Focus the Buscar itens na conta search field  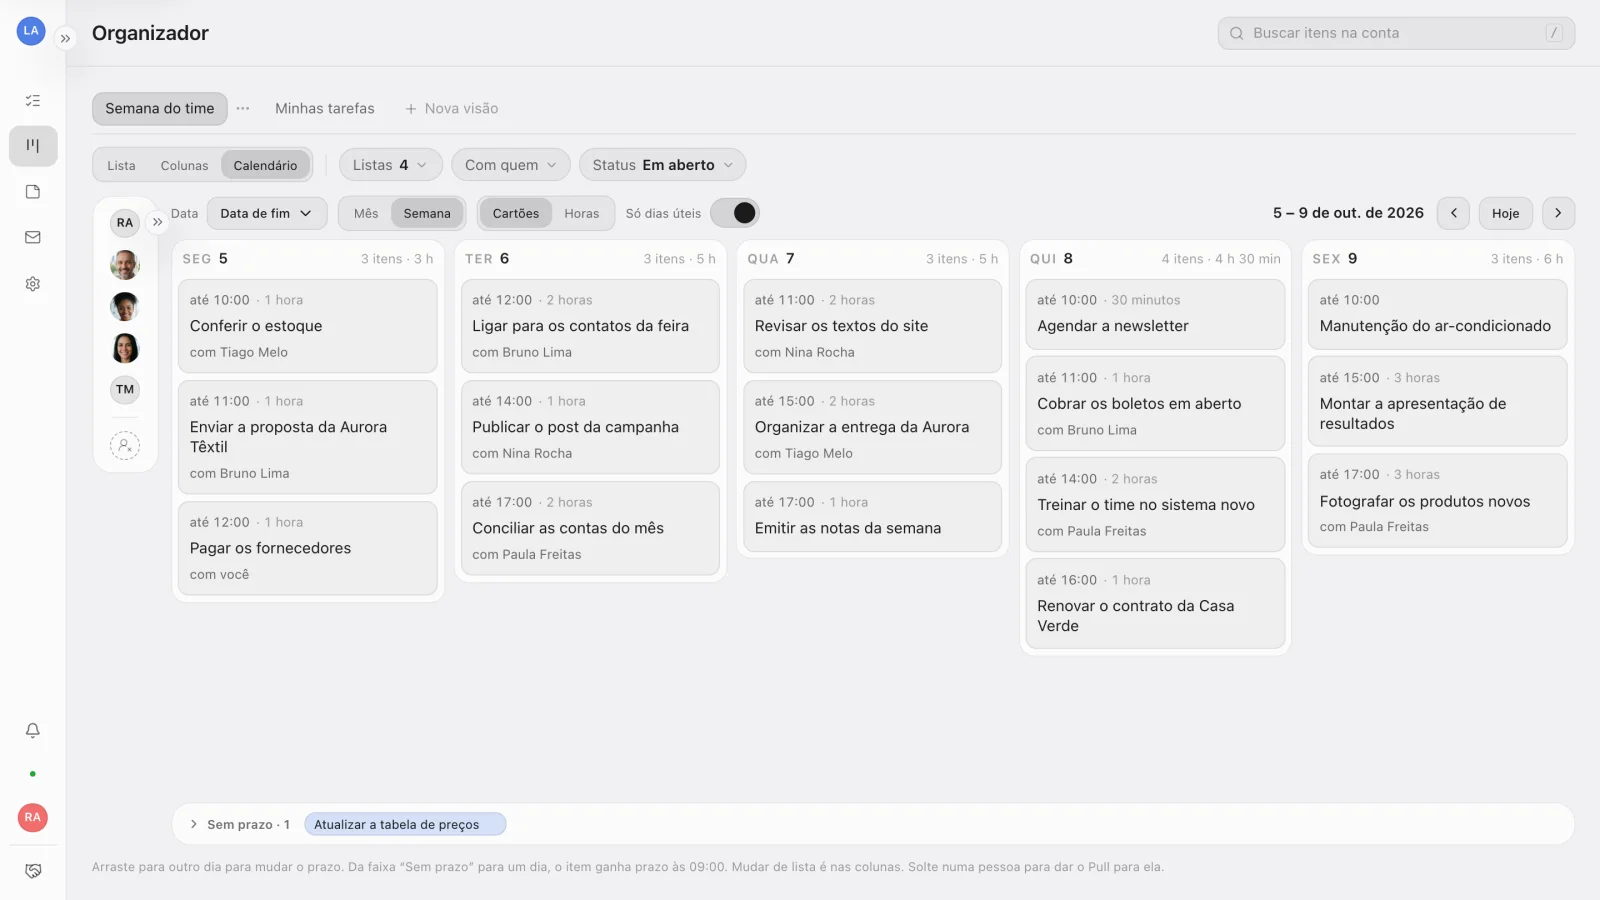1396,33
